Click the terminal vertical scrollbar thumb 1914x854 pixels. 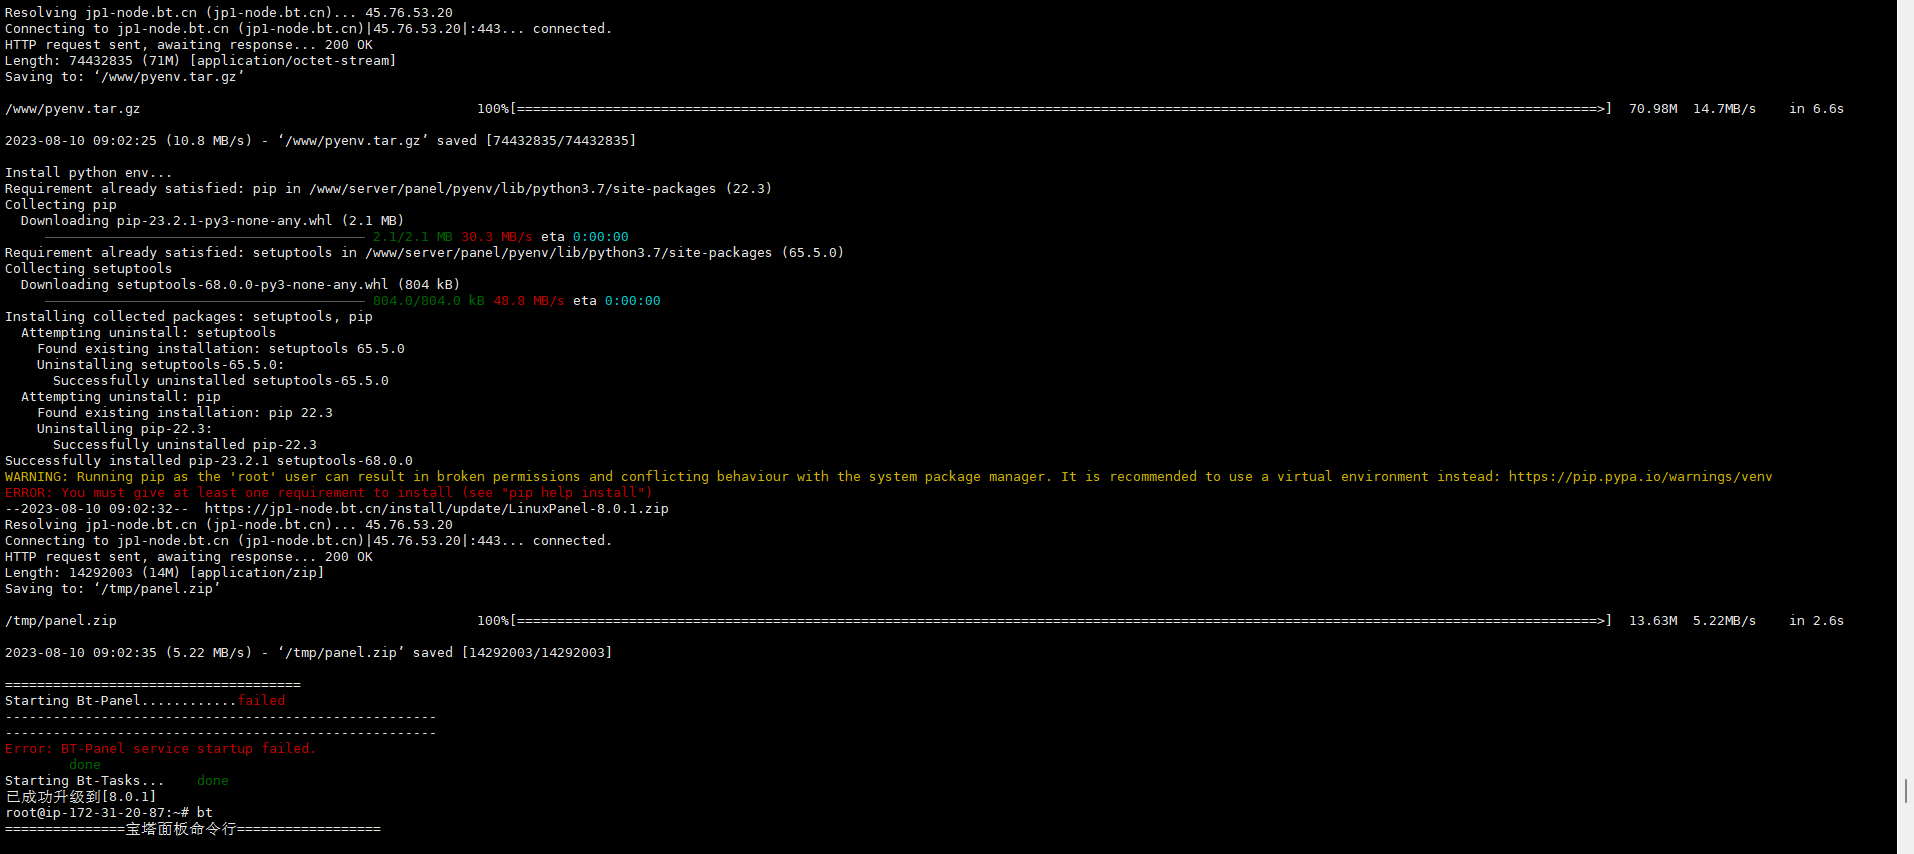1906,791
